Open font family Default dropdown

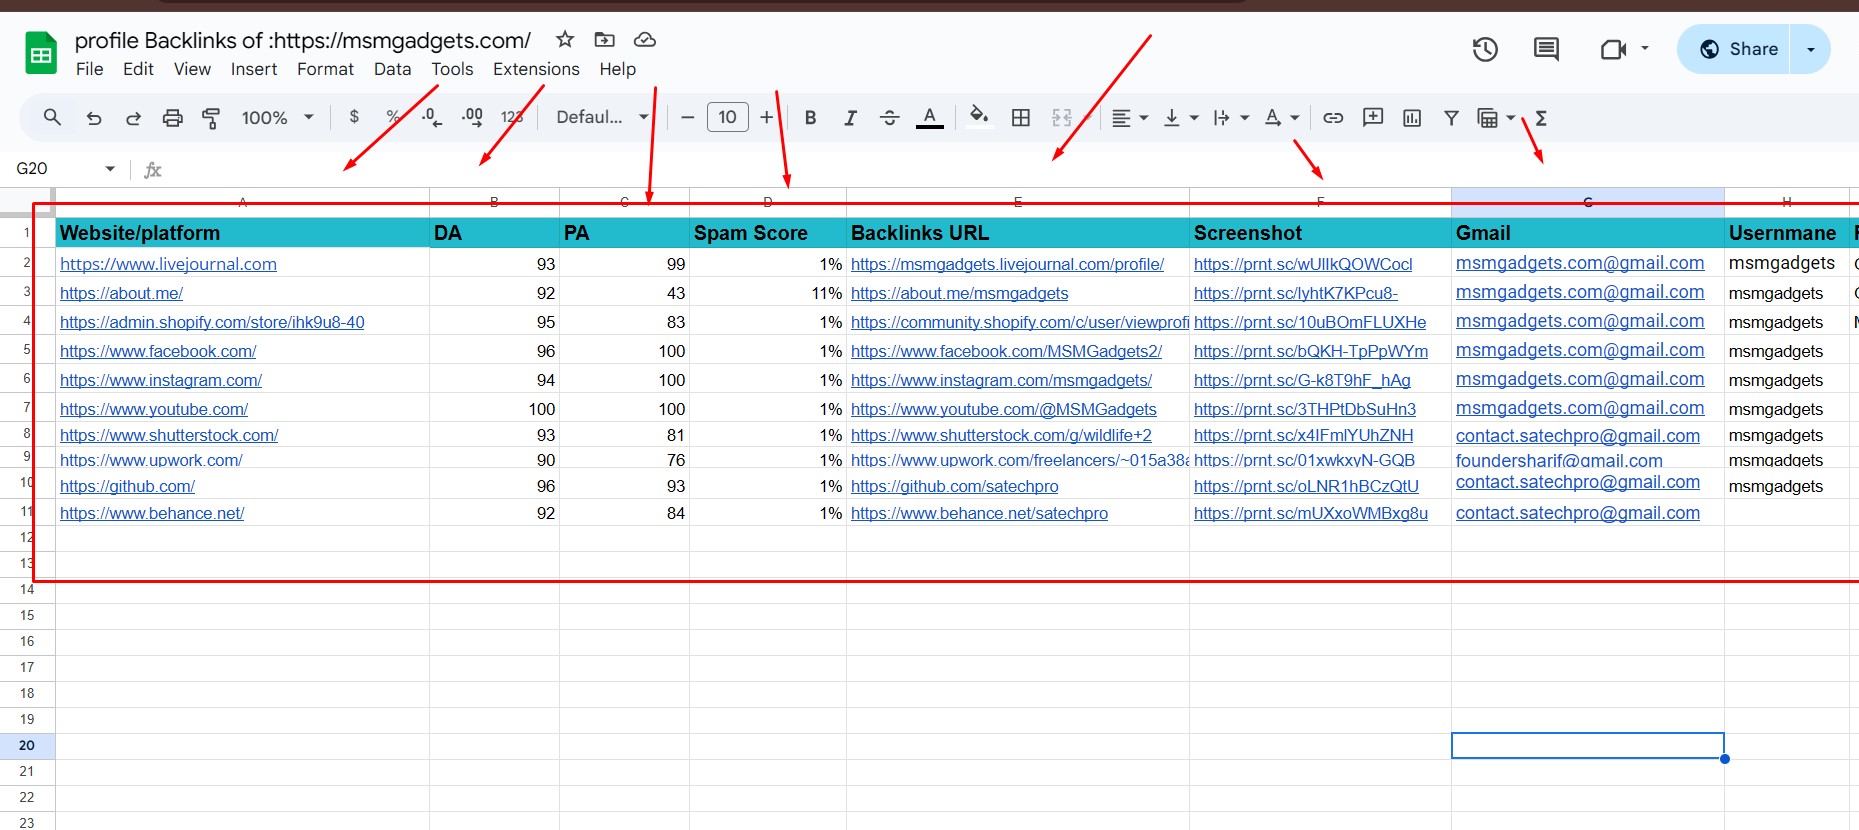(602, 117)
